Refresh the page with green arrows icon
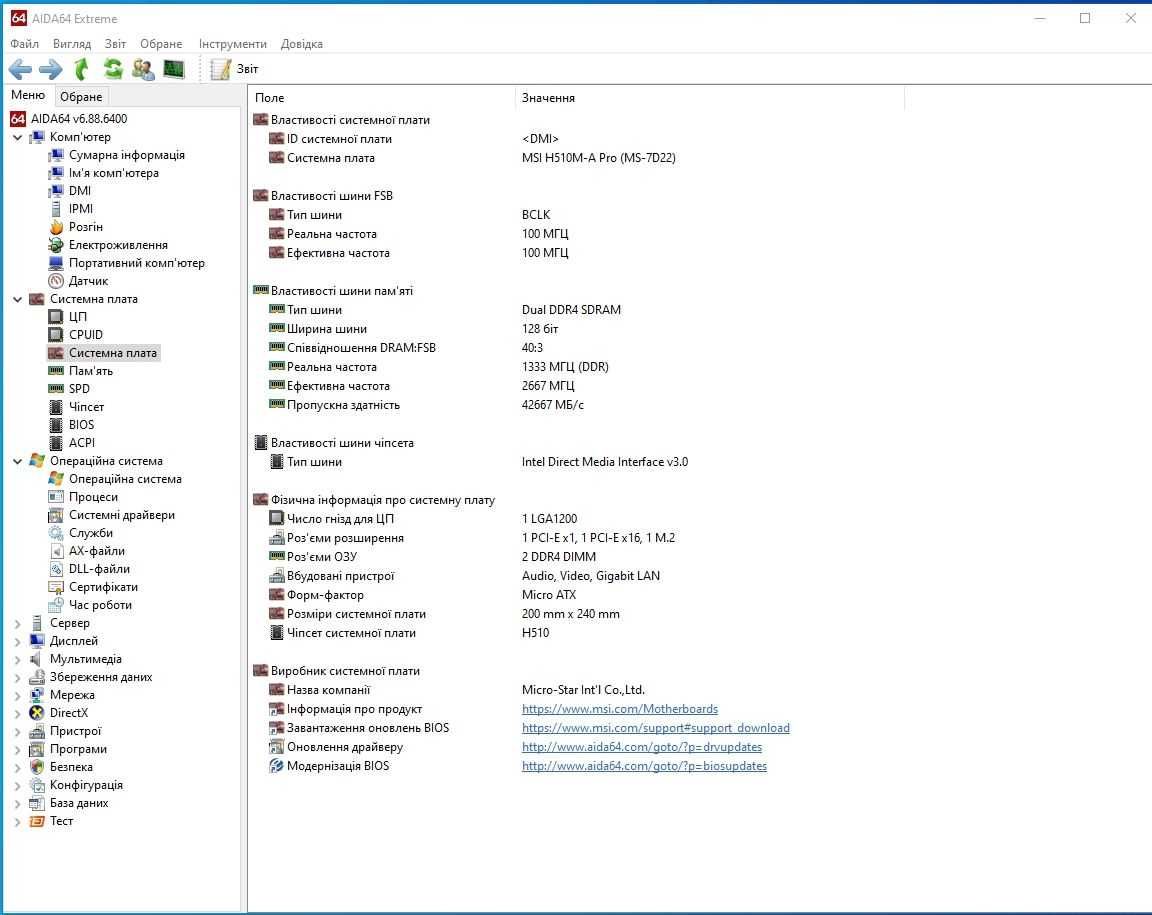The image size is (1152, 915). [112, 69]
